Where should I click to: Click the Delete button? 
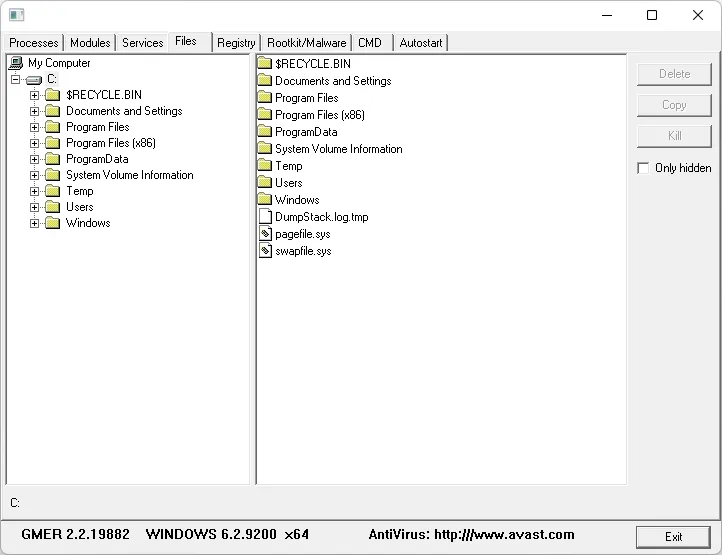coord(675,74)
